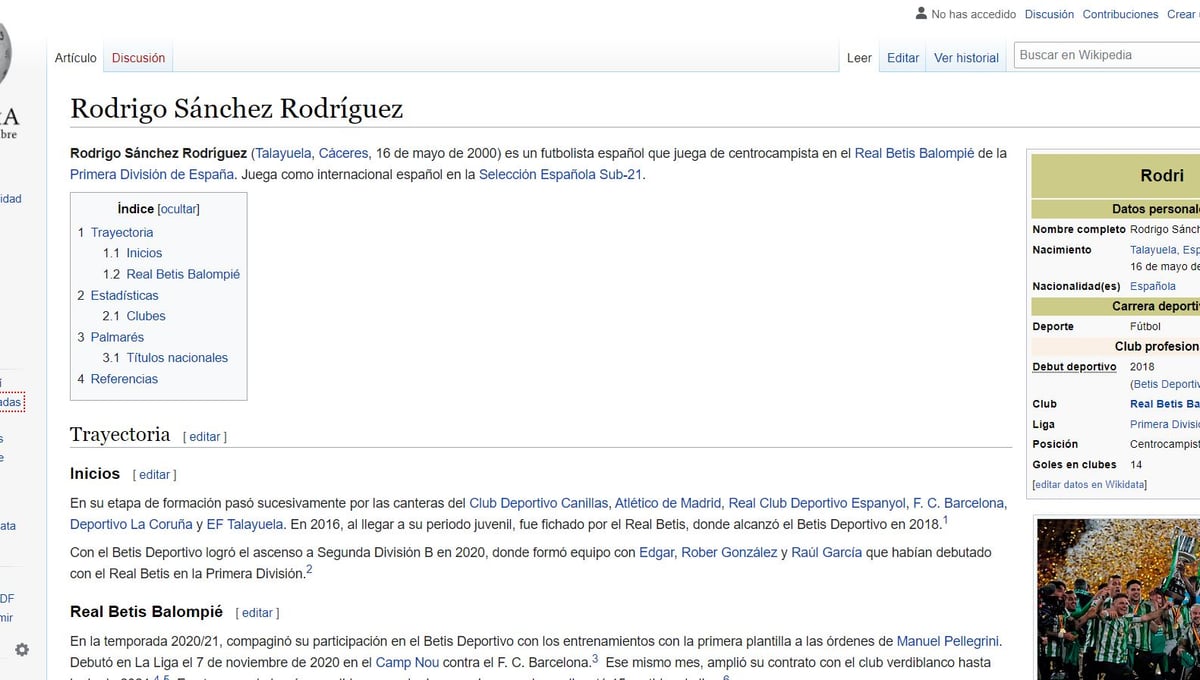Open the Ver historial tab
This screenshot has height=680, width=1200.
pos(966,58)
